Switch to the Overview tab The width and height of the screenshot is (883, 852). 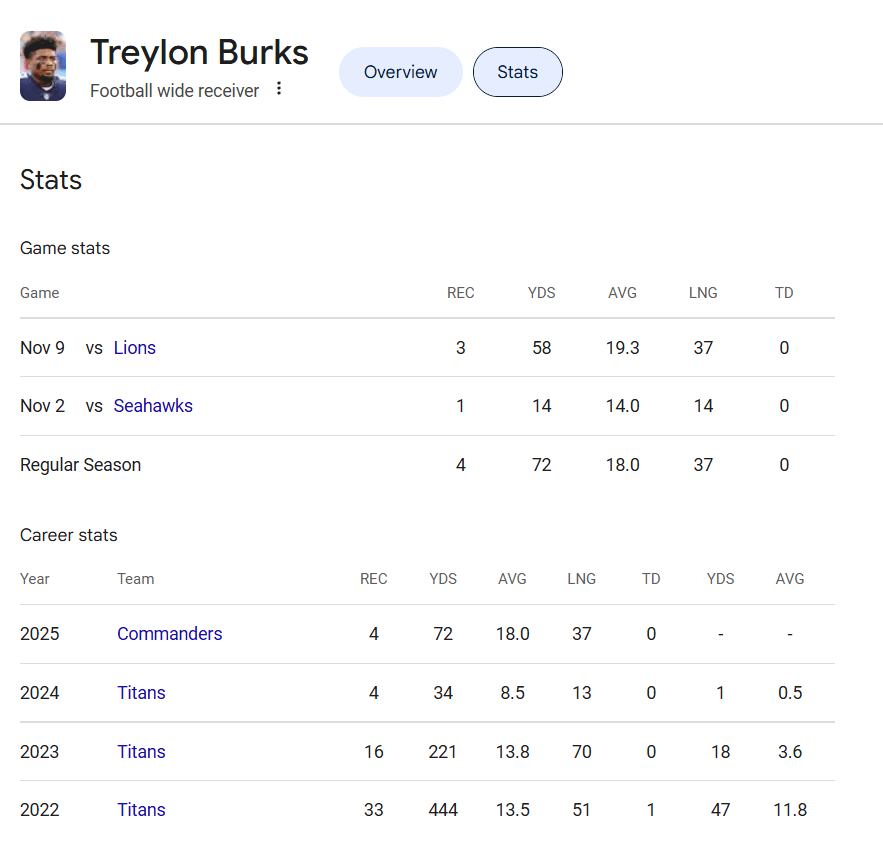pyautogui.click(x=400, y=72)
